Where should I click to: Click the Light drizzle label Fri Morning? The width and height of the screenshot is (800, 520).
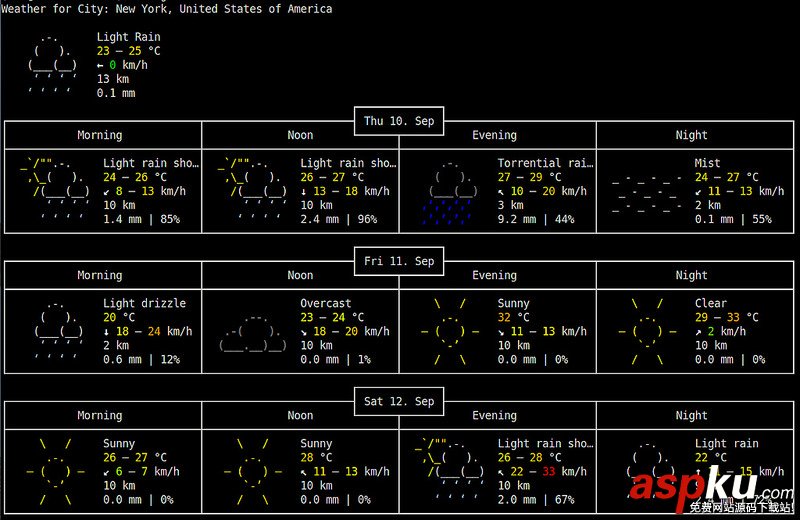(144, 304)
